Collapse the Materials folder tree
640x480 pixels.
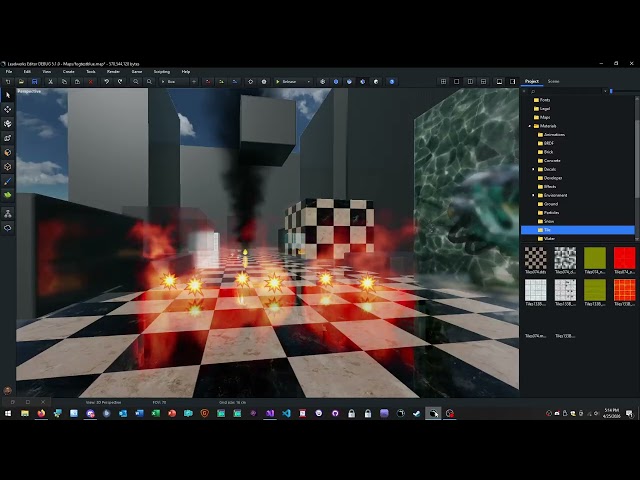click(530, 126)
